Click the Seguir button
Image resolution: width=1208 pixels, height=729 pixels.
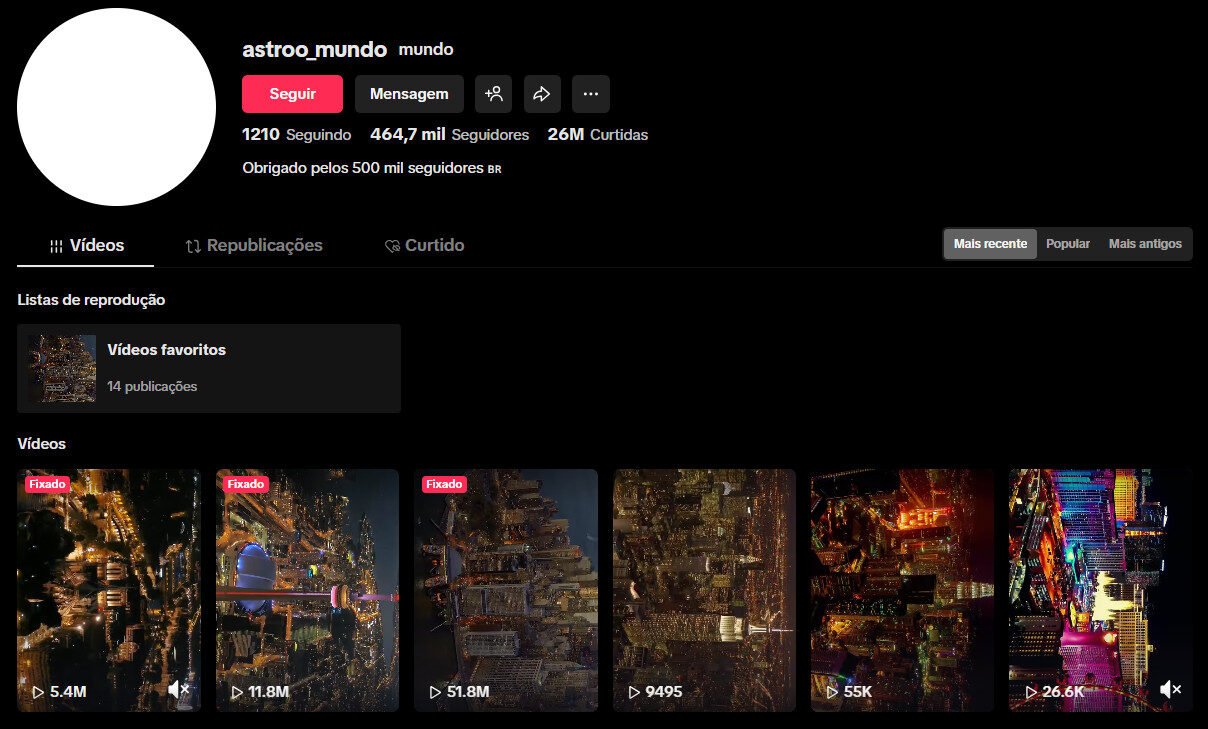click(x=292, y=93)
